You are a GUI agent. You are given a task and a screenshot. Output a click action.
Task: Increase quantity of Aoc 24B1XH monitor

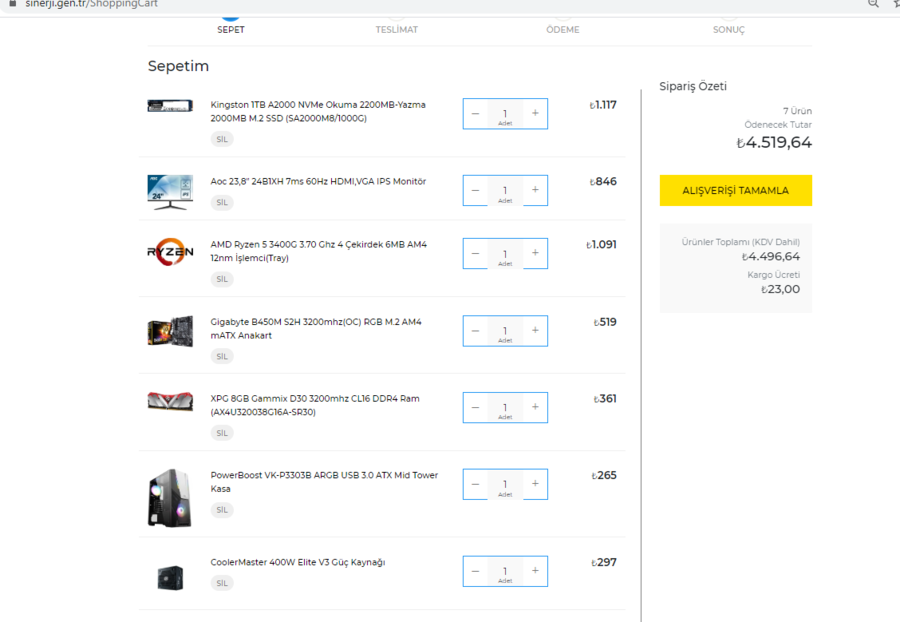(535, 190)
